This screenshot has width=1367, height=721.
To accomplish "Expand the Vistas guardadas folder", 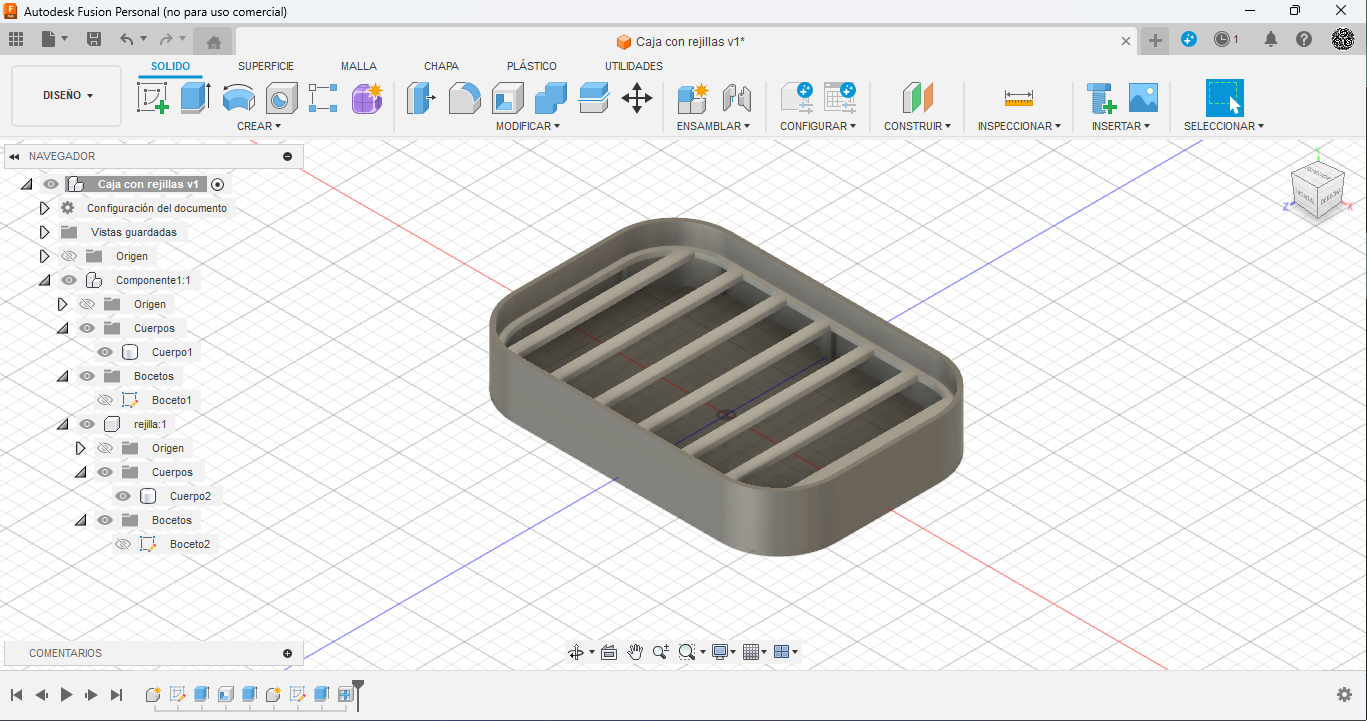I will [44, 232].
